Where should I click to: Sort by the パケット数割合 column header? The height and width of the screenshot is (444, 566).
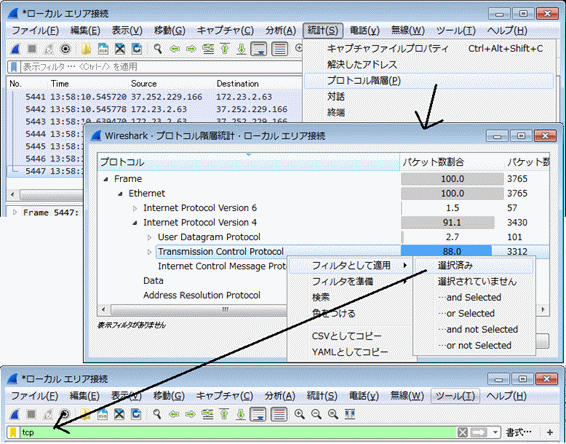click(452, 162)
